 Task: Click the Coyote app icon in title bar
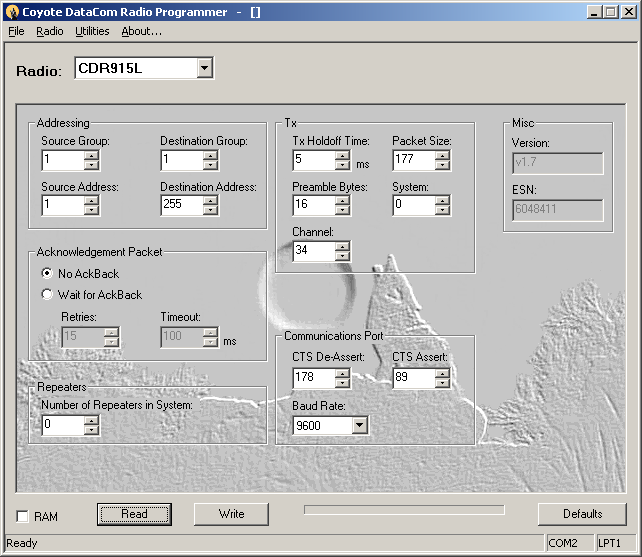tap(13, 12)
